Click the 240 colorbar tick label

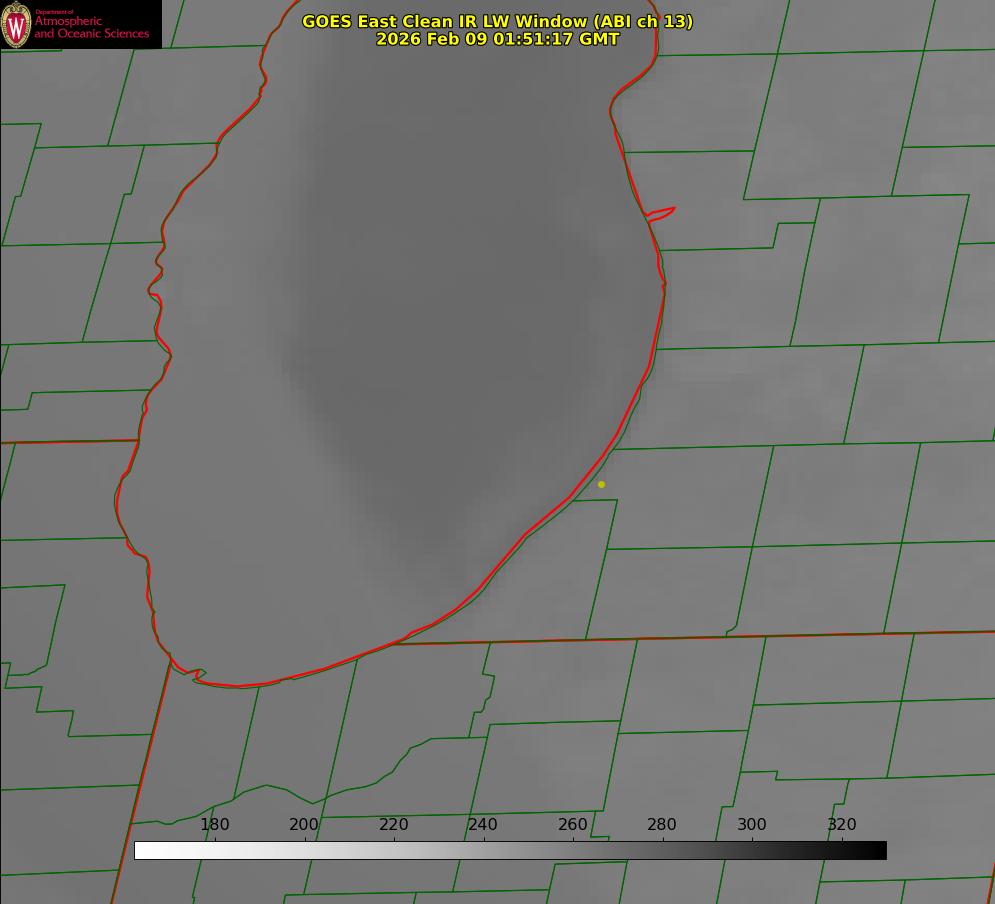point(483,825)
